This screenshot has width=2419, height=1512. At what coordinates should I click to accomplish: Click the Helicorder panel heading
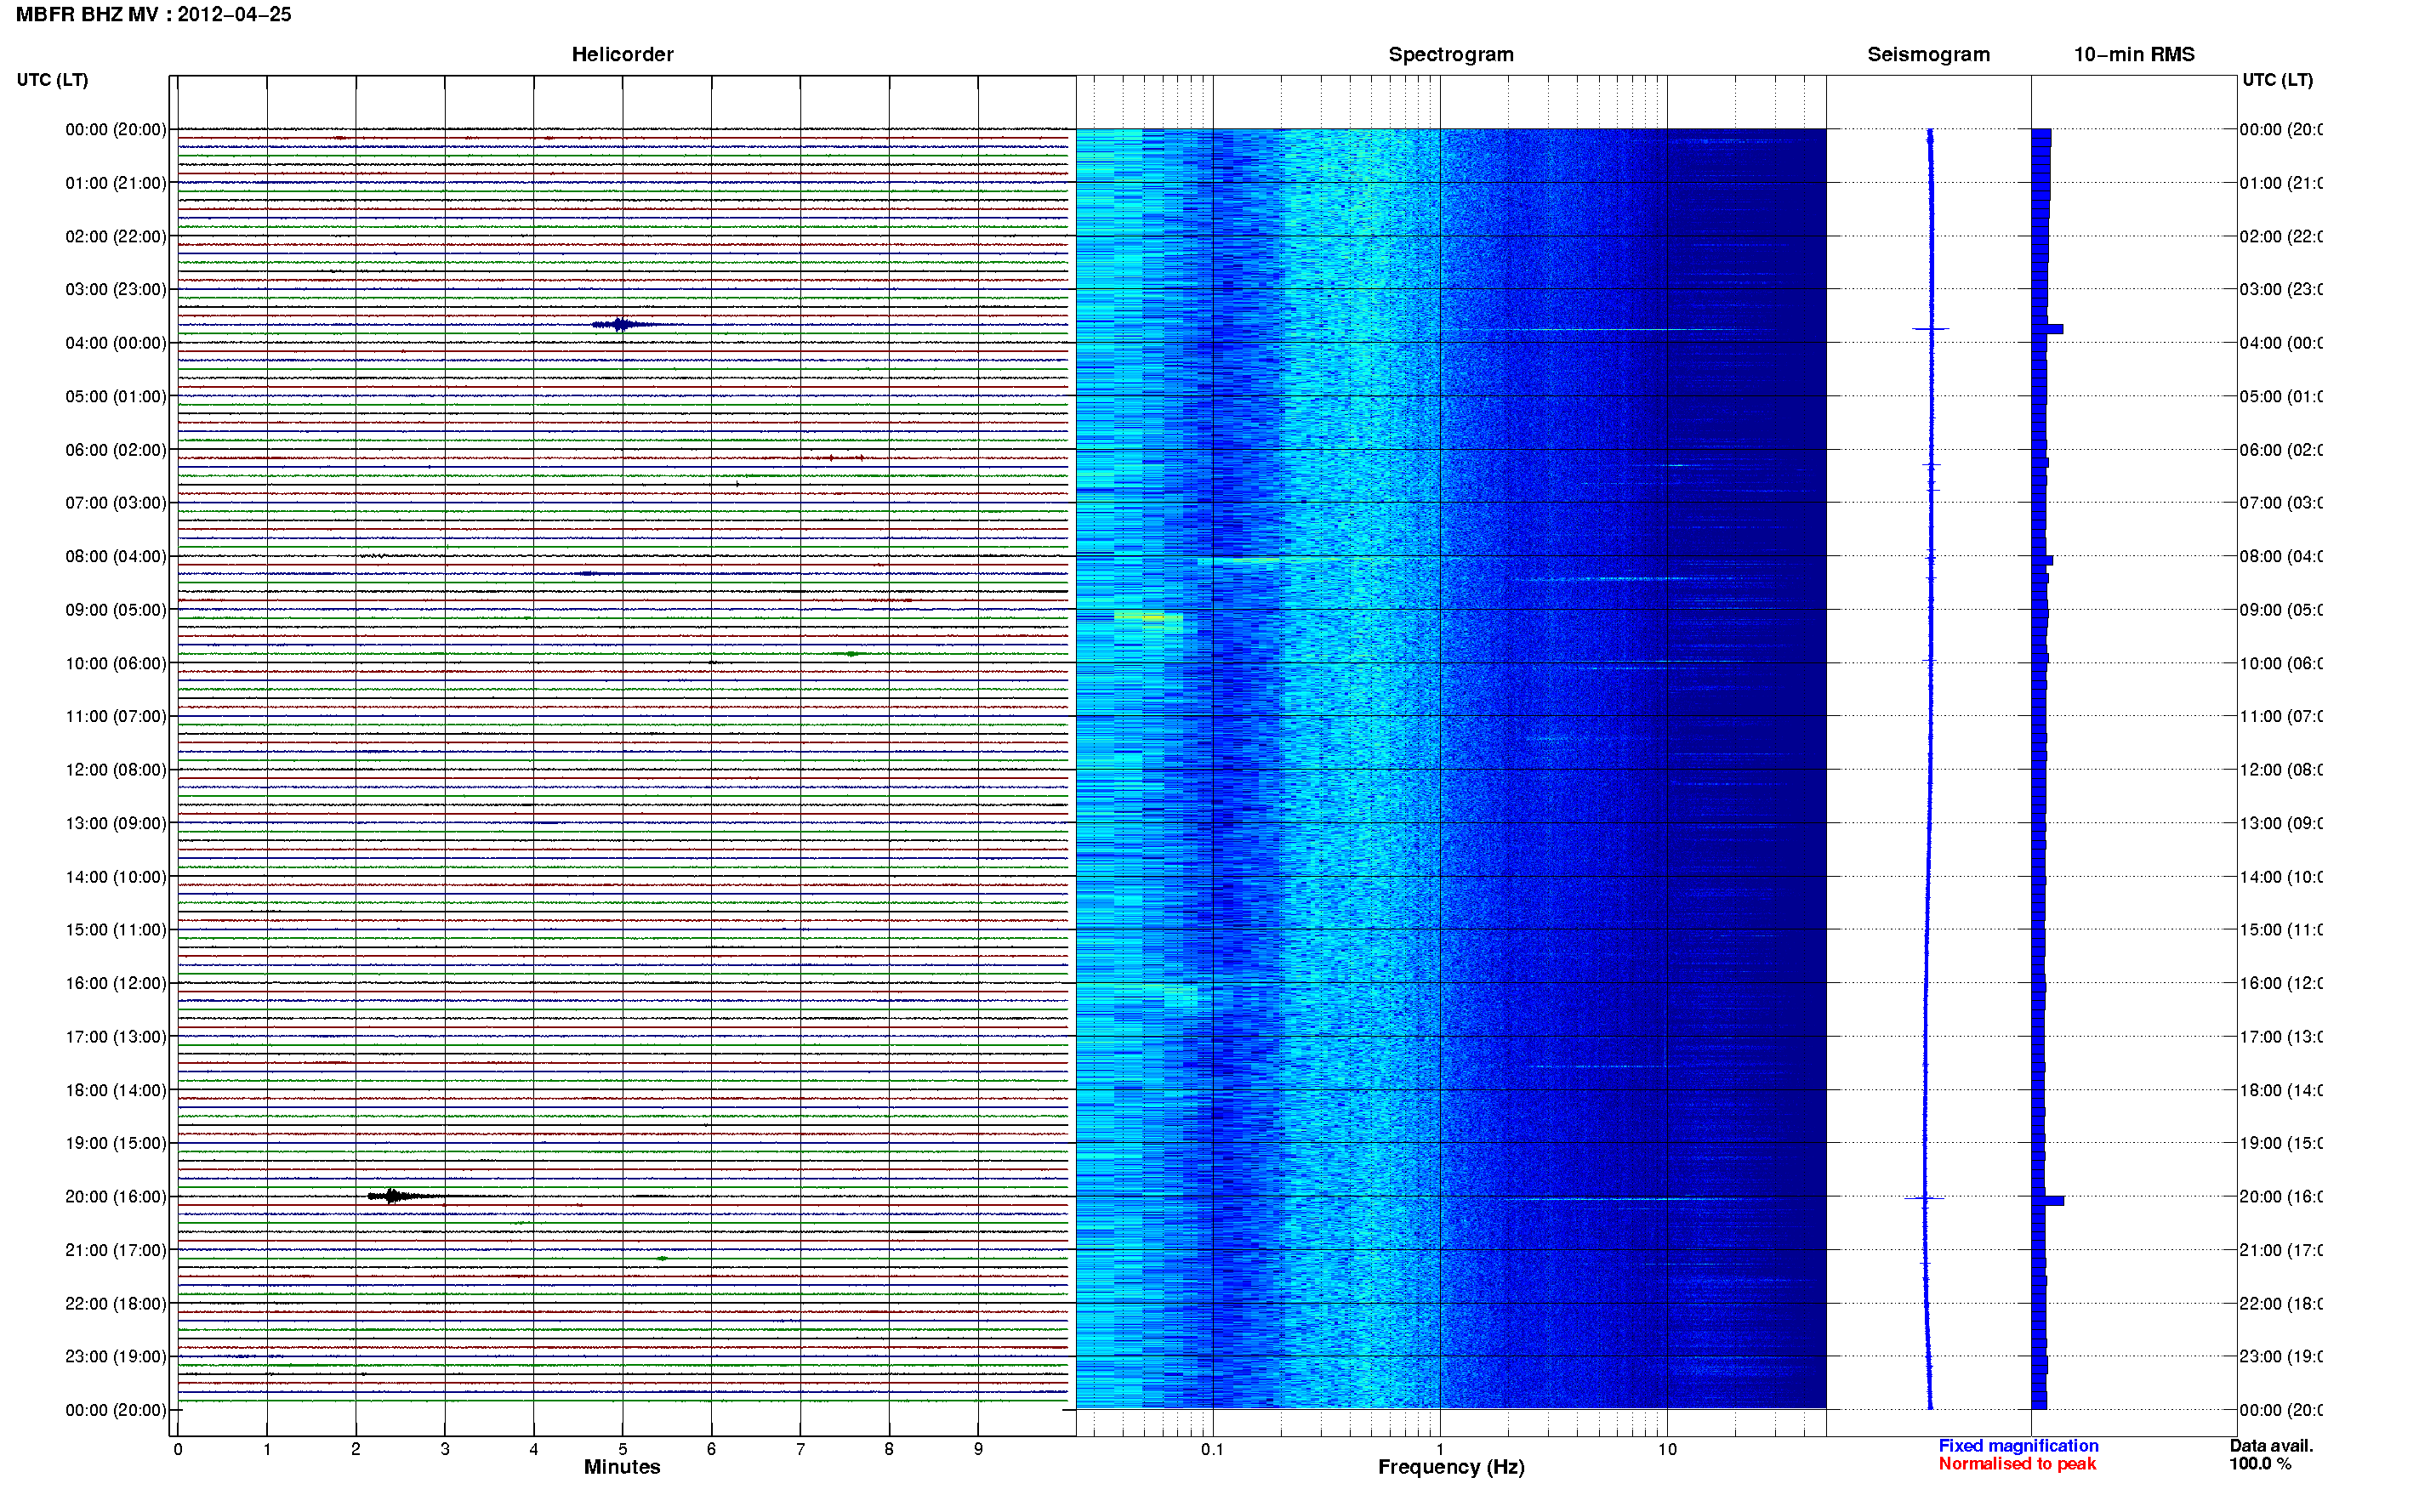(x=622, y=54)
